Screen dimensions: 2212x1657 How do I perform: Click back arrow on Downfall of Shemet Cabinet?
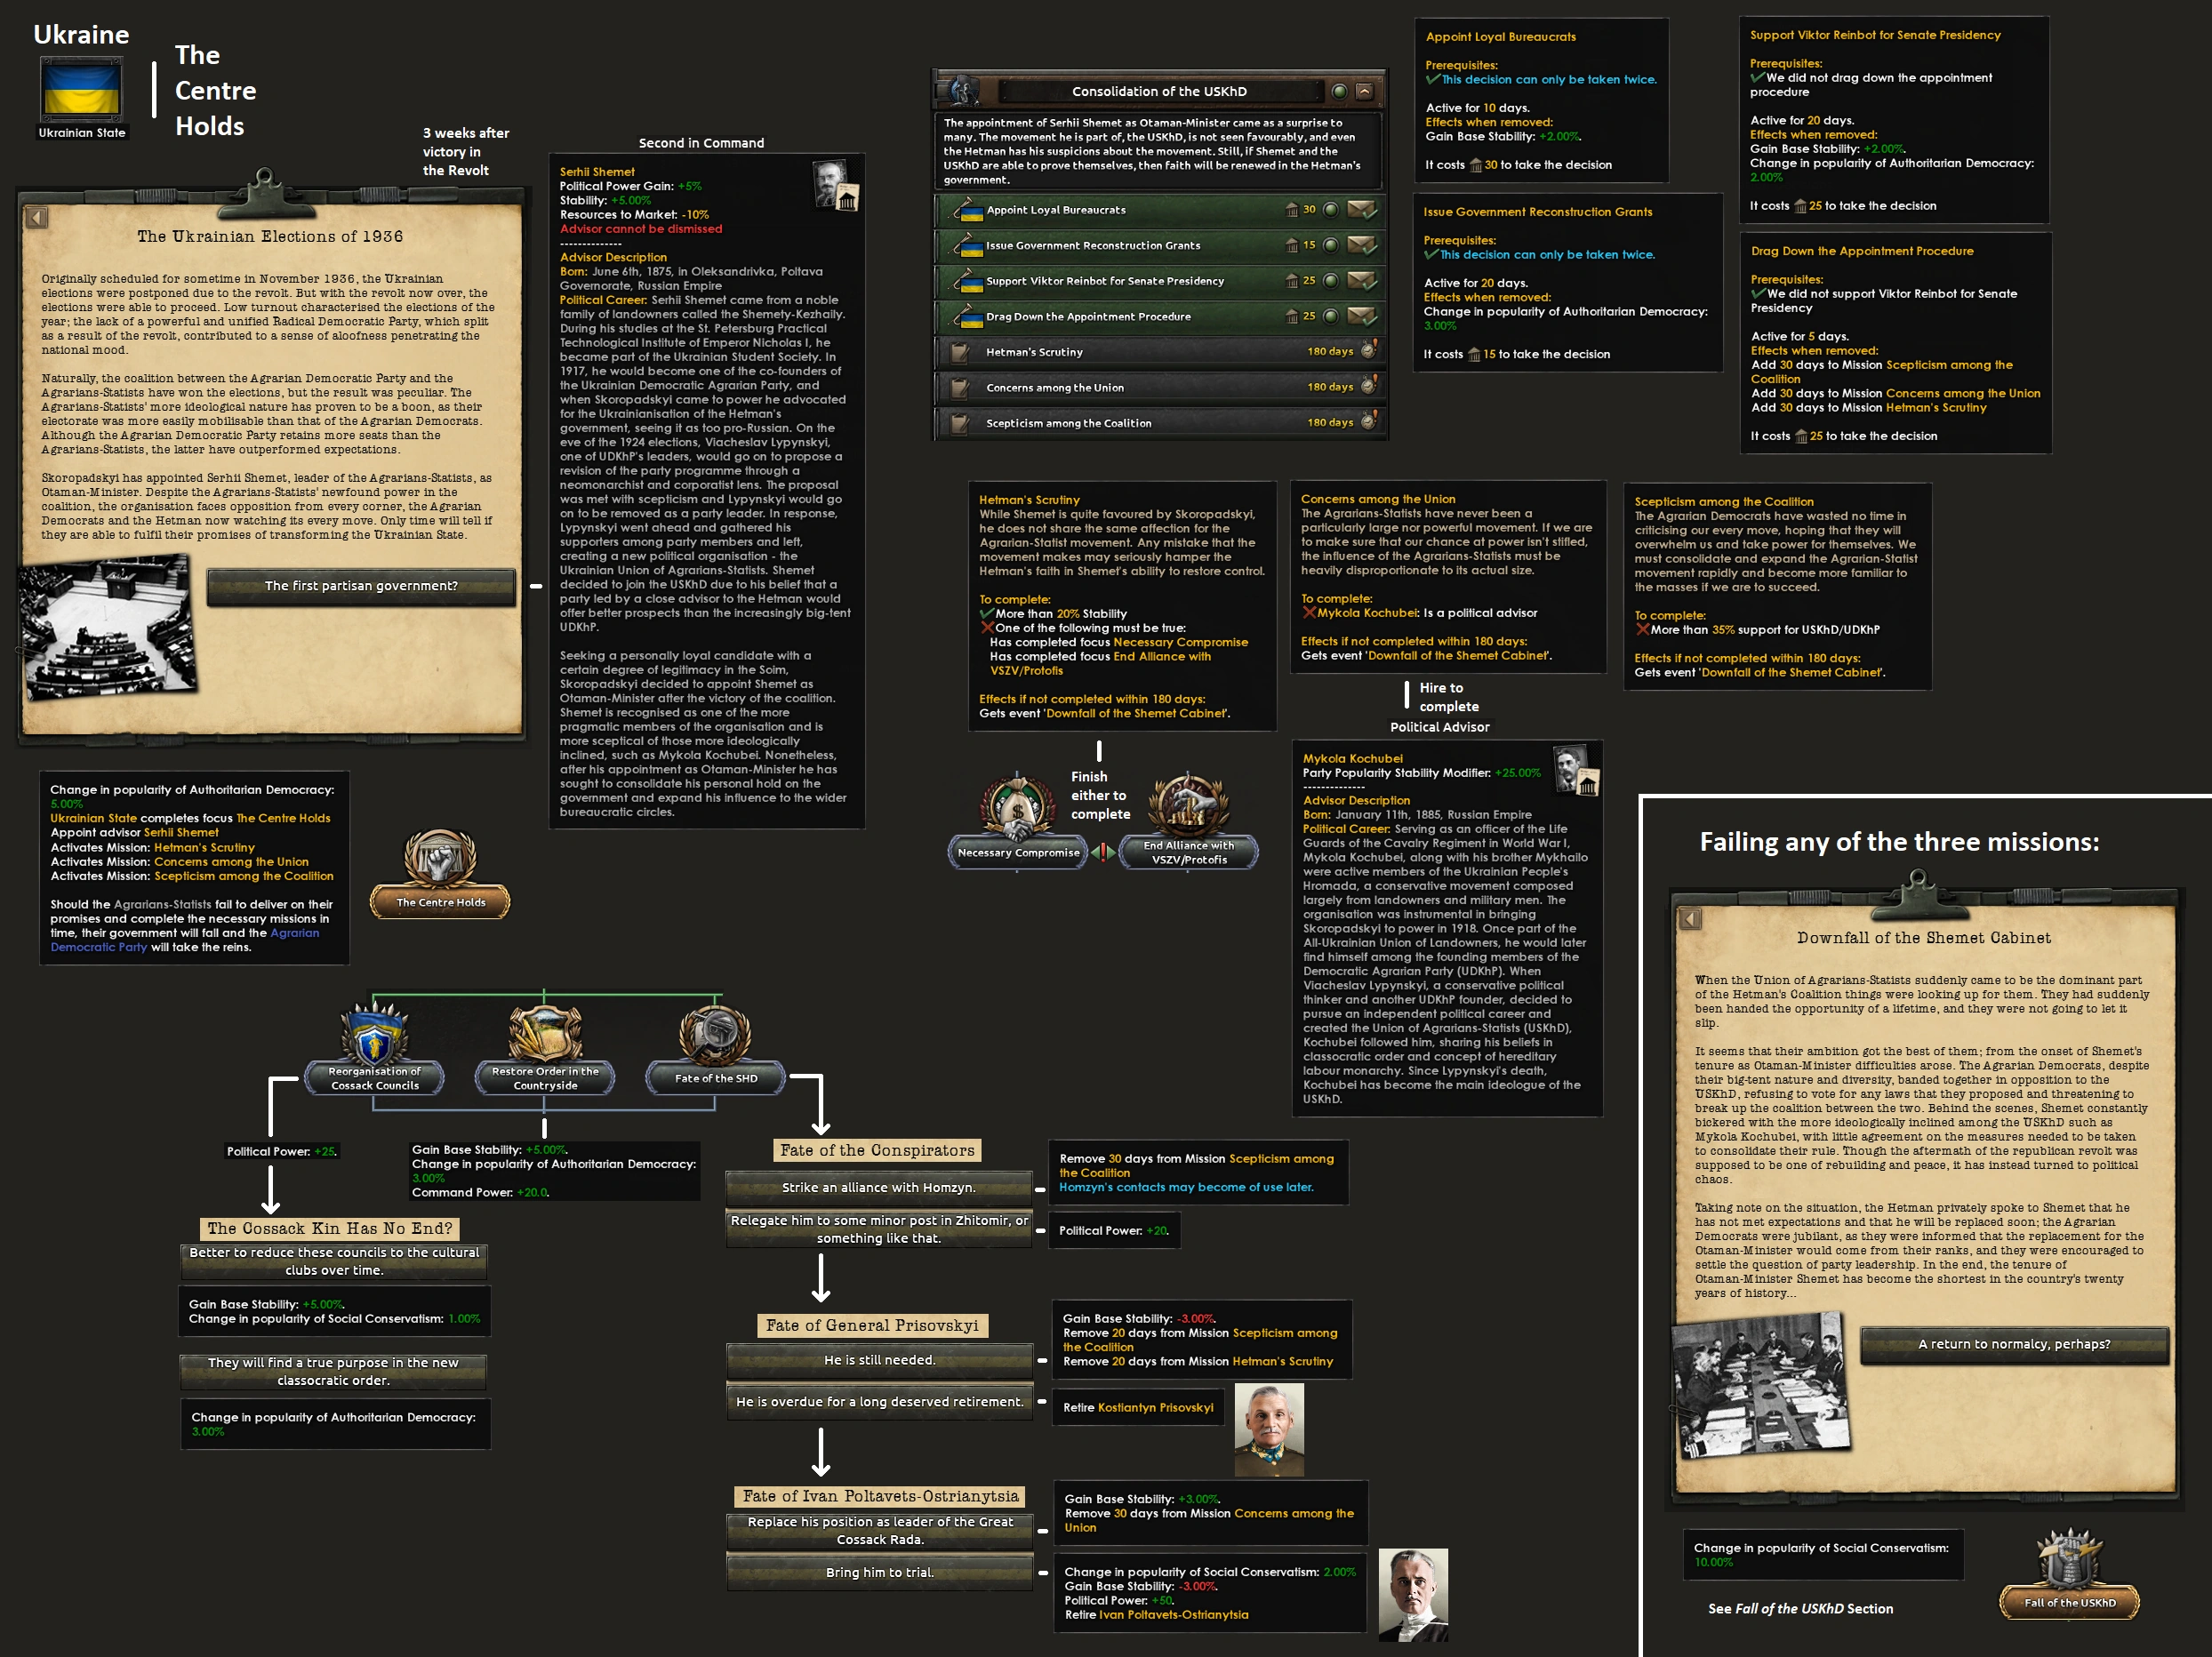point(1690,918)
